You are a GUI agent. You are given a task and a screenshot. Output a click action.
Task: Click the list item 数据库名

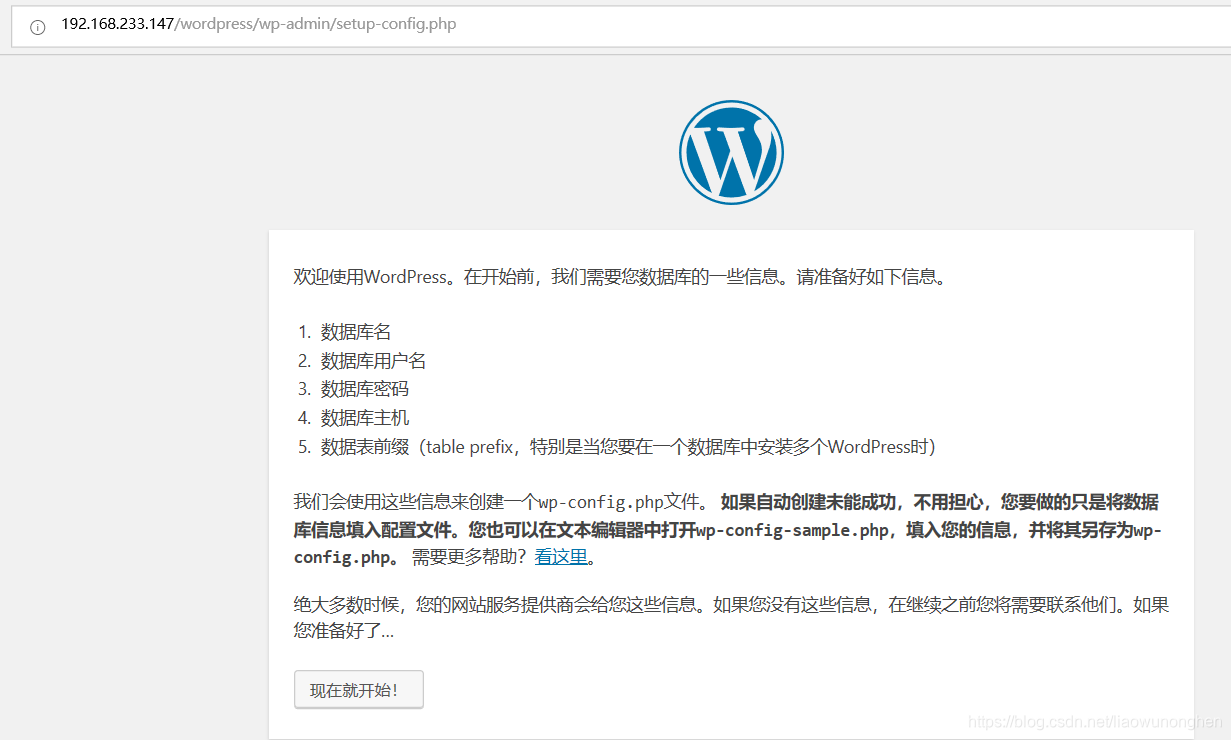tap(356, 332)
